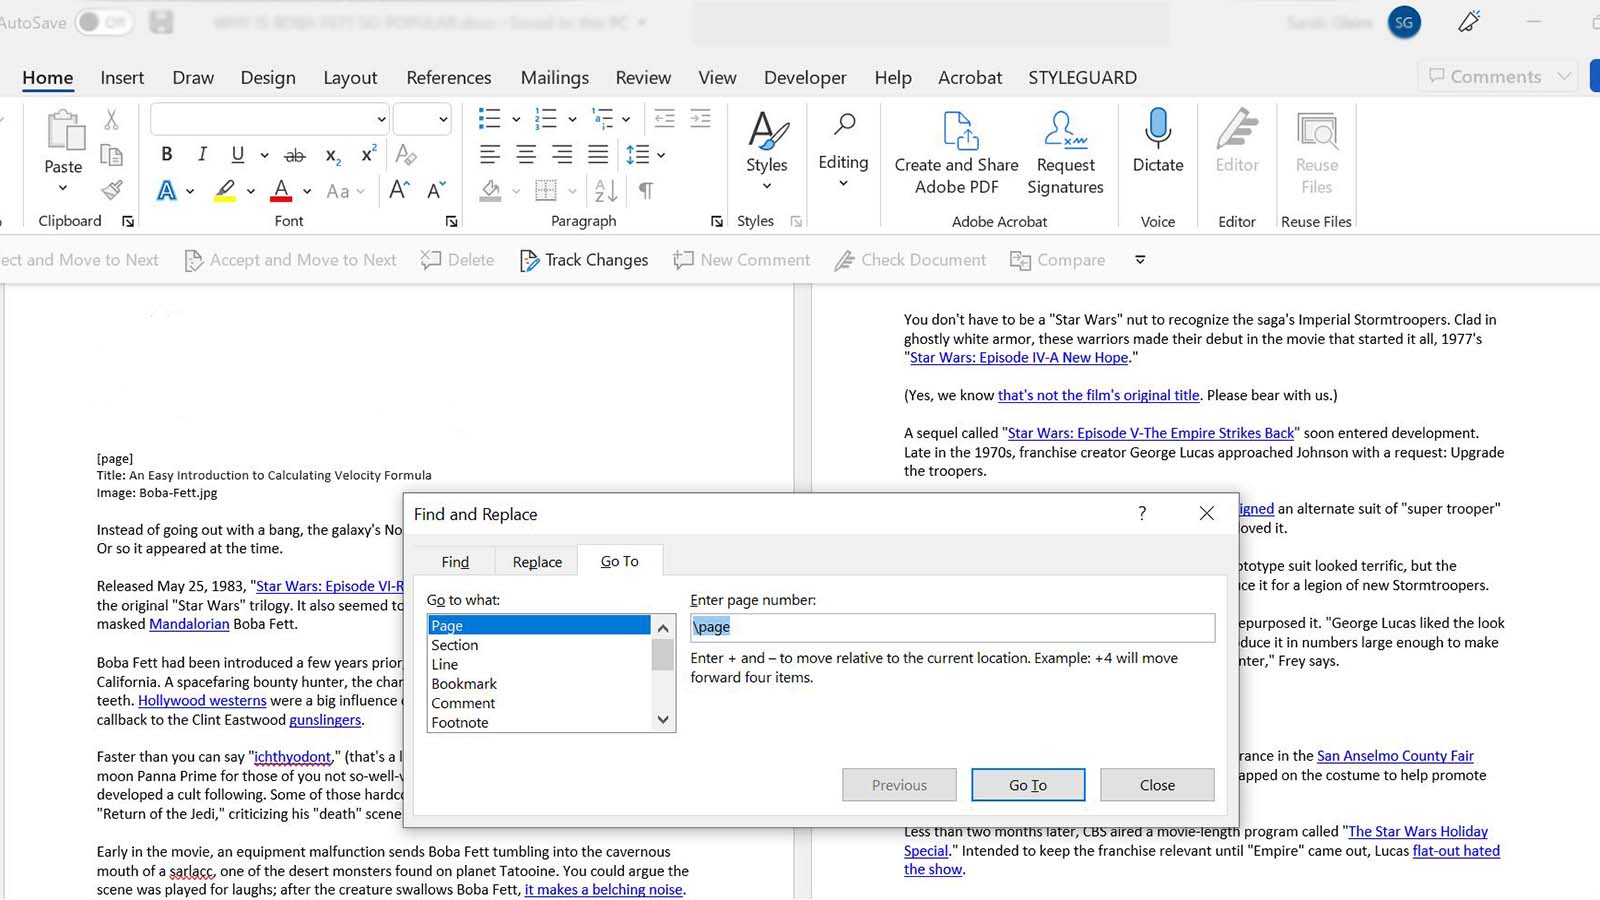
Task: Expand the underline style dropdown arrow
Action: click(263, 154)
